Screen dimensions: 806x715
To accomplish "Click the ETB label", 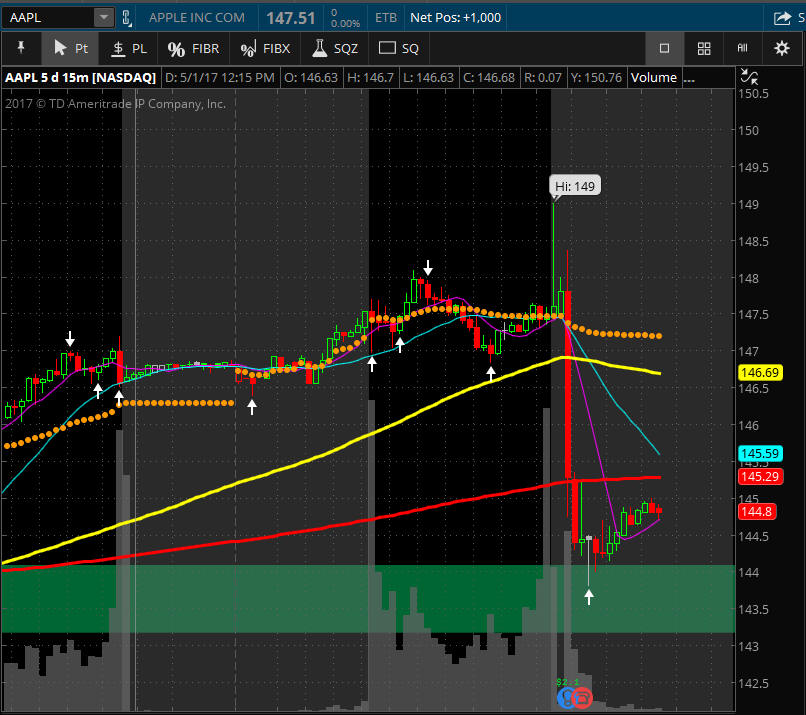I will (x=386, y=18).
